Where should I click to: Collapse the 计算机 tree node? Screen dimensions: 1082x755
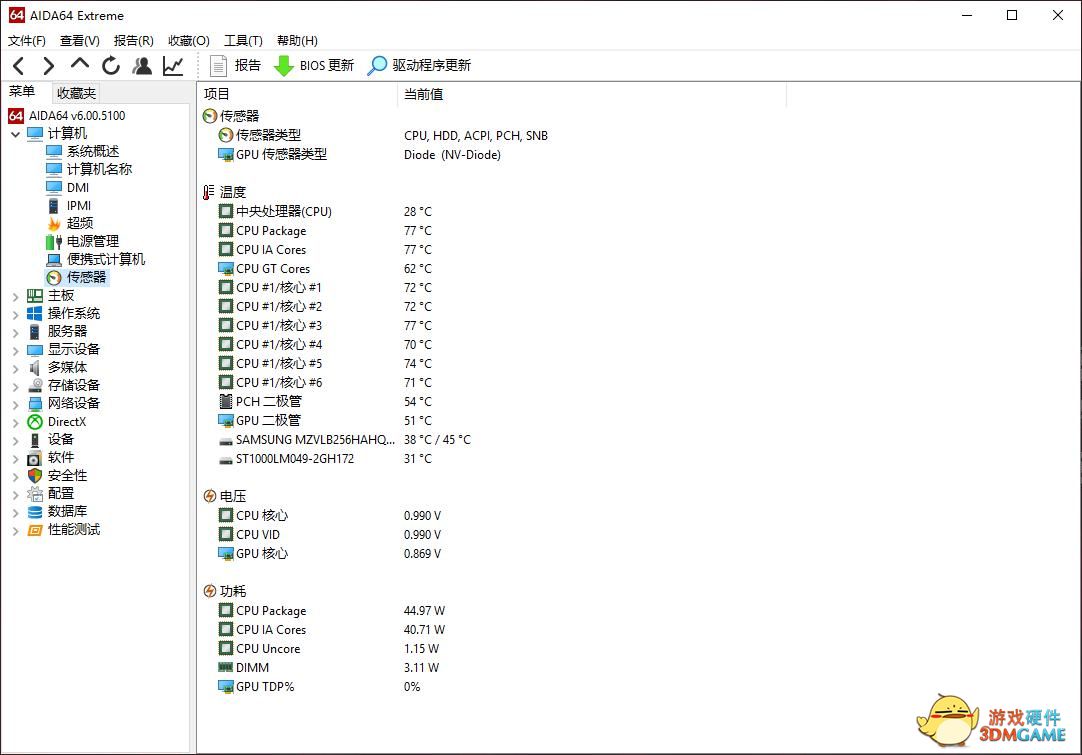click(x=15, y=134)
